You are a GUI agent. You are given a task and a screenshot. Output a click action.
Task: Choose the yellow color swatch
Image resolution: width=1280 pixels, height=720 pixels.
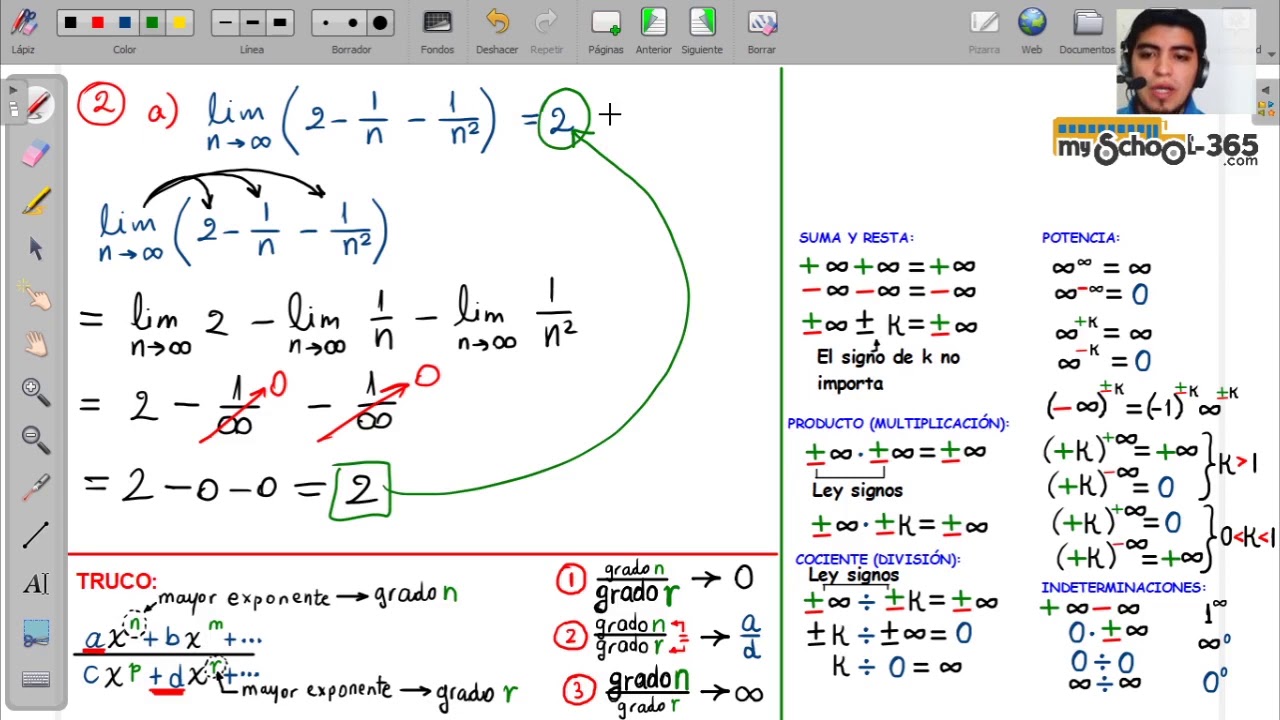point(179,22)
